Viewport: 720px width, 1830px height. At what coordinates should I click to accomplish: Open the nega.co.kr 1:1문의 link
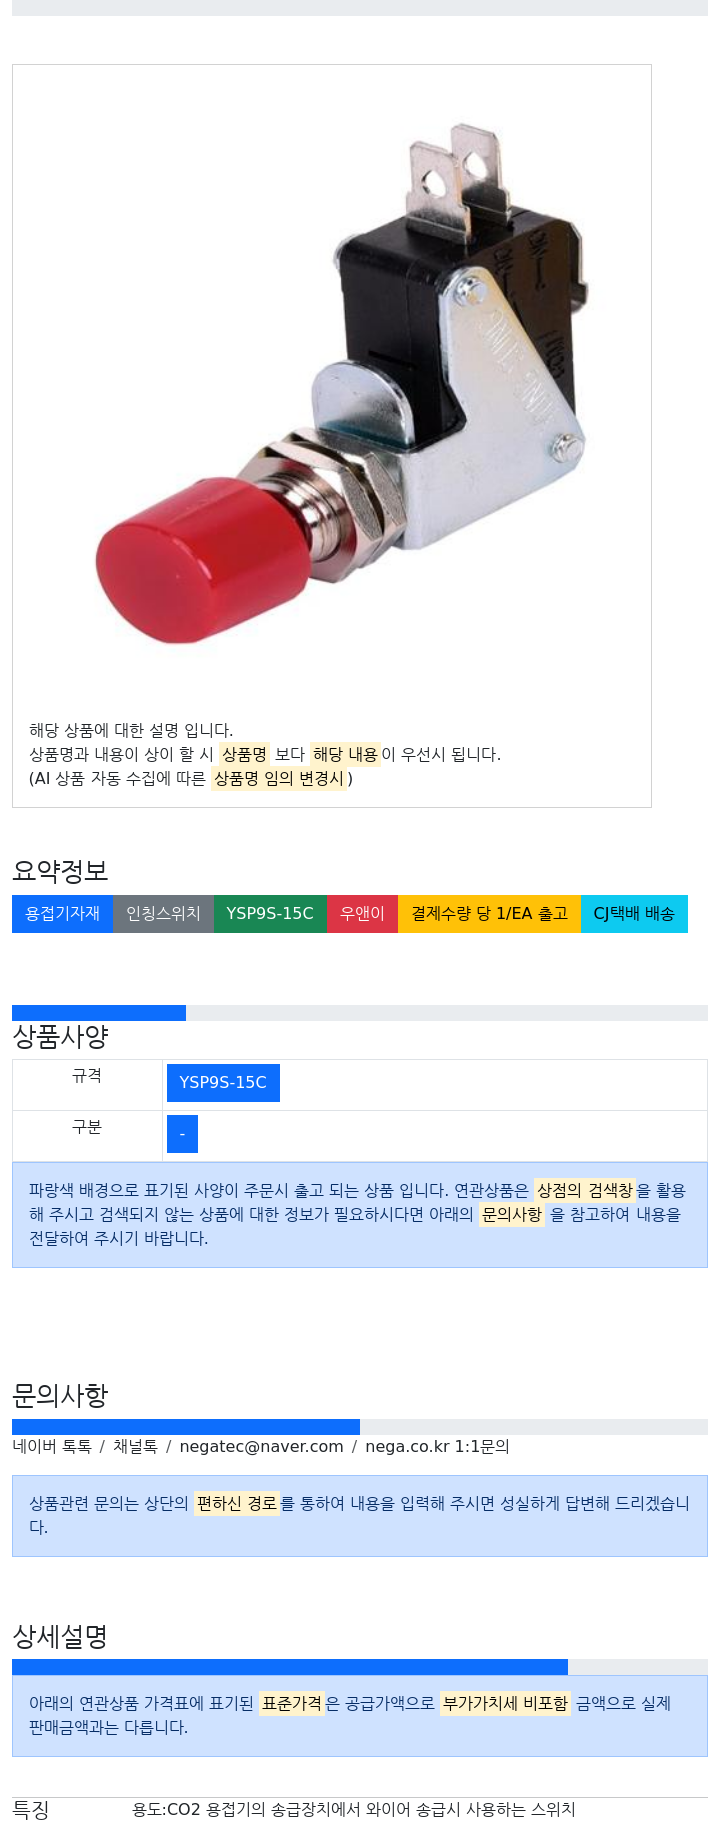(437, 1447)
